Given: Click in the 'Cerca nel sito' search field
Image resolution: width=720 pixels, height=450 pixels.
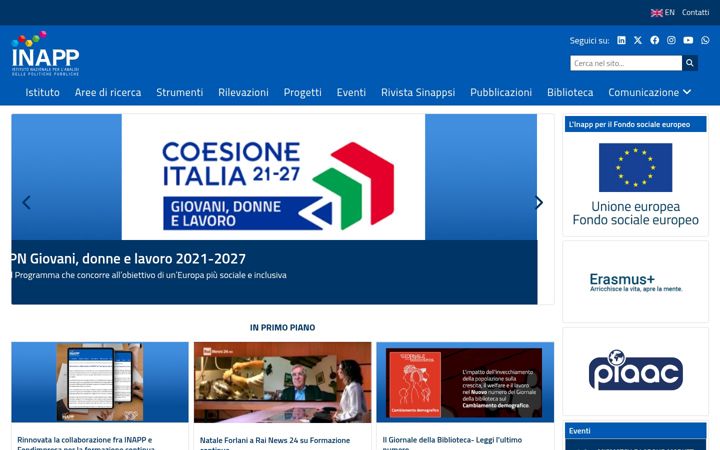Looking at the screenshot, I should 626,63.
